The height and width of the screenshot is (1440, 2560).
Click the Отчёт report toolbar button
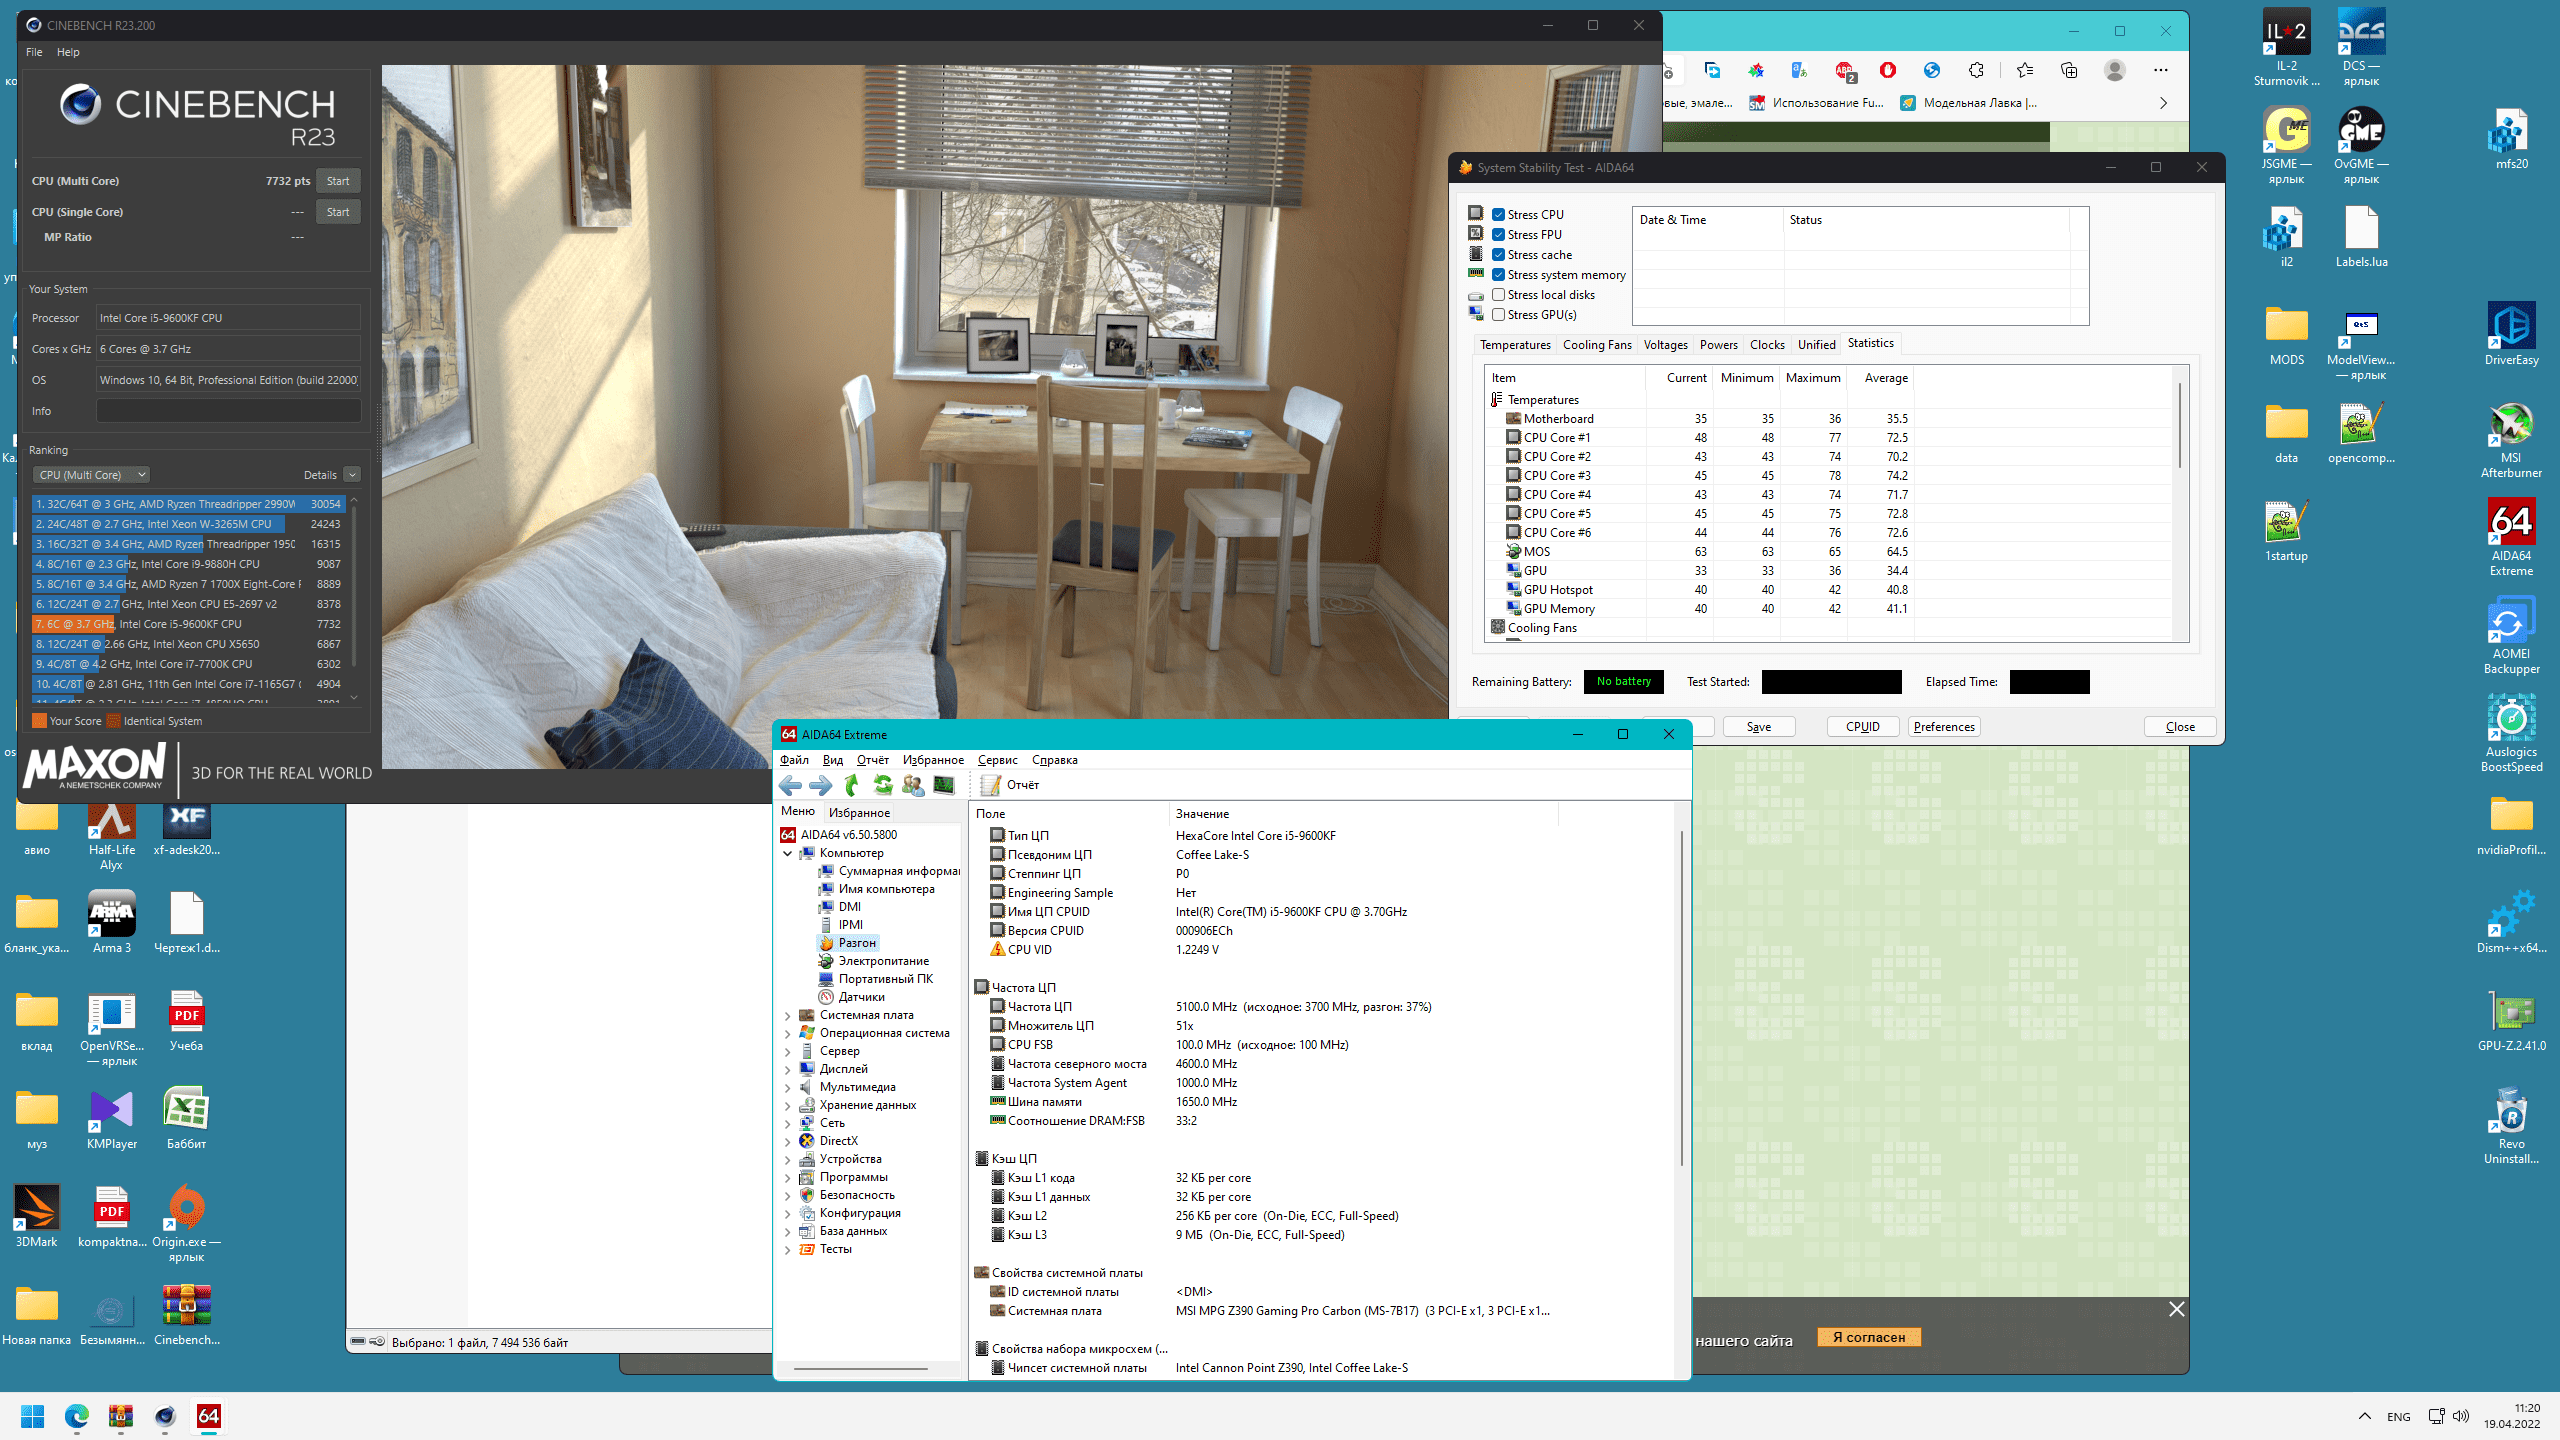click(x=1010, y=785)
